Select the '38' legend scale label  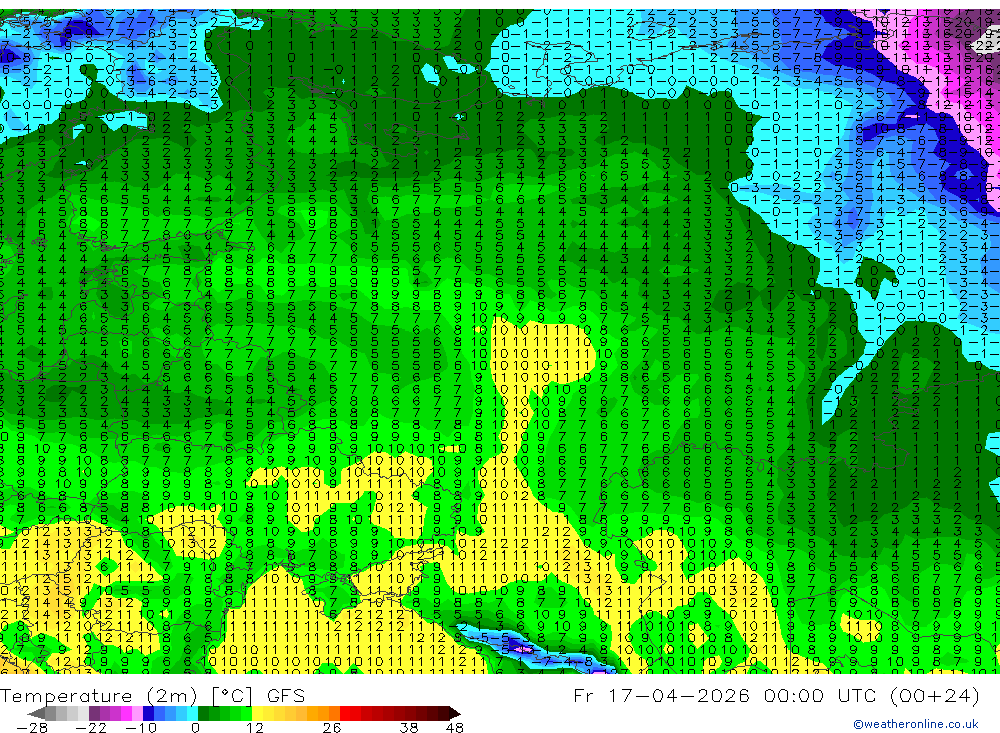[x=408, y=727]
